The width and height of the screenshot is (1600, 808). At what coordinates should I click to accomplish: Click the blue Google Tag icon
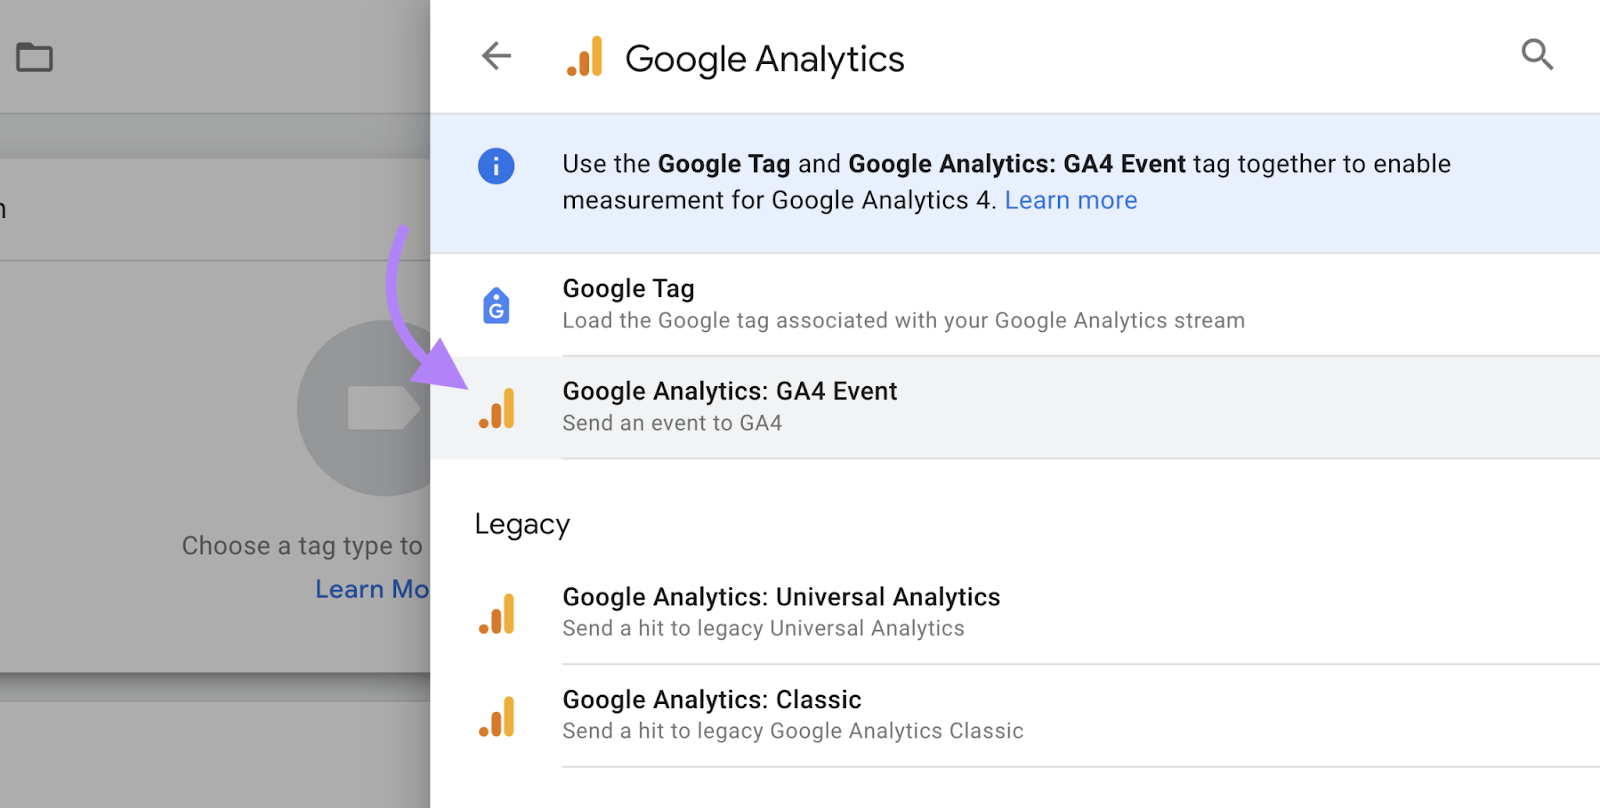496,307
